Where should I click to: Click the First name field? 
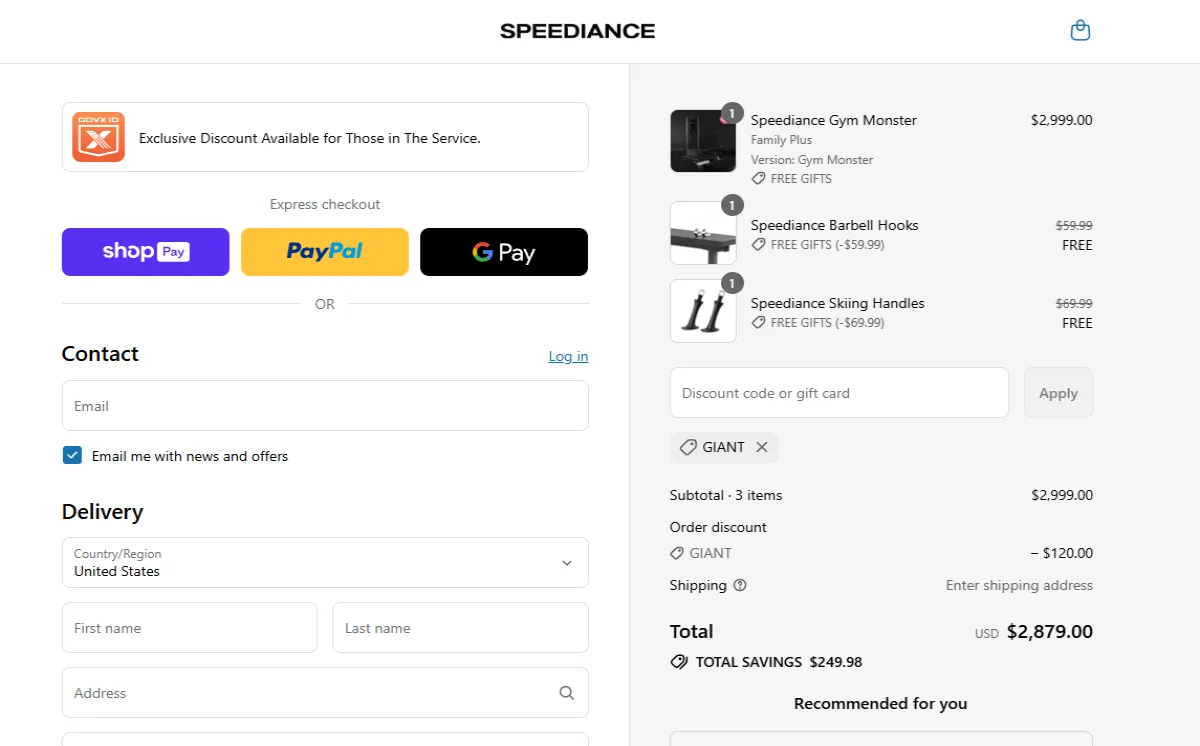coord(189,628)
